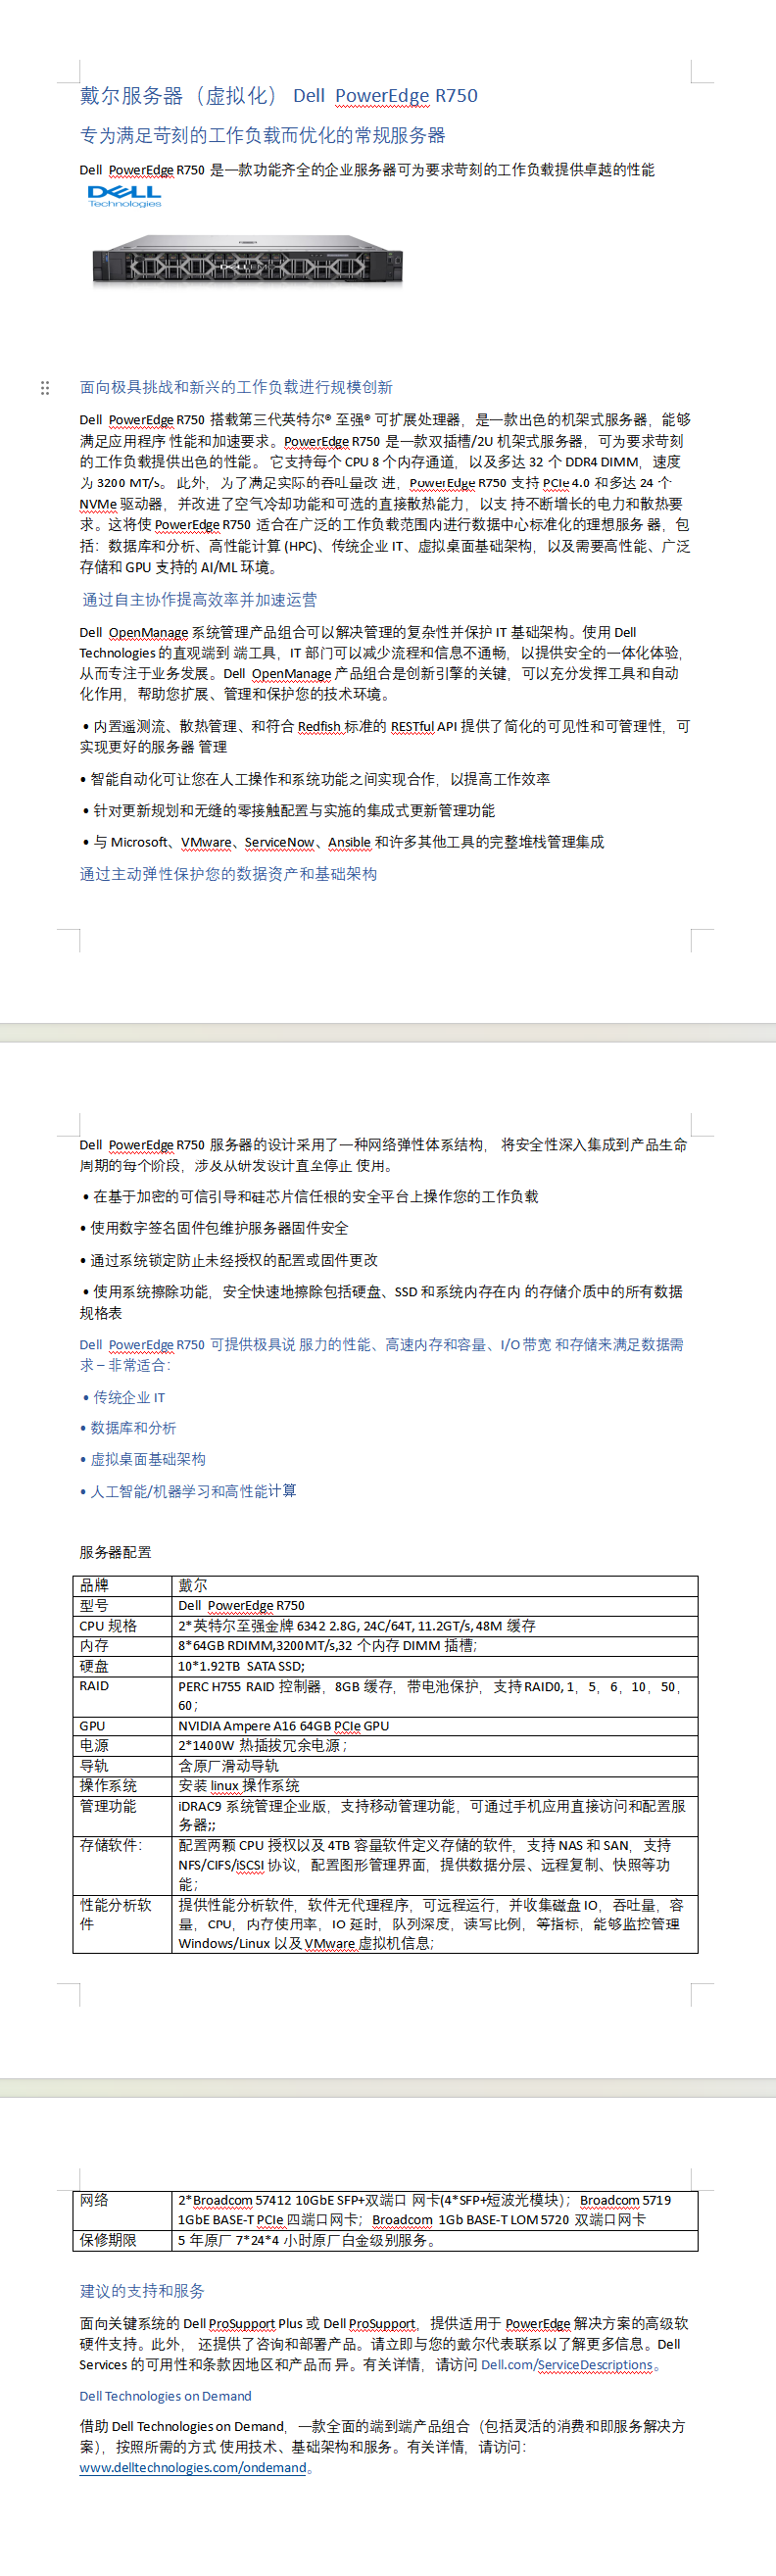This screenshot has width=776, height=2576.
Task: Click the 规格表 line
Action: tap(101, 1312)
